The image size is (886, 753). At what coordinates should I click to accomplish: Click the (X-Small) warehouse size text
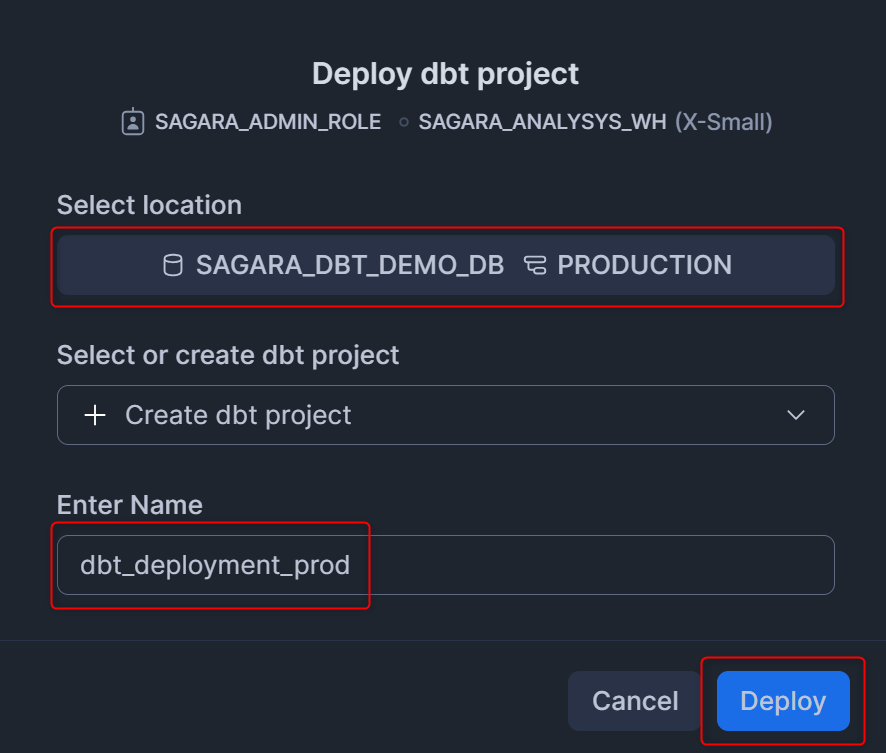(724, 122)
